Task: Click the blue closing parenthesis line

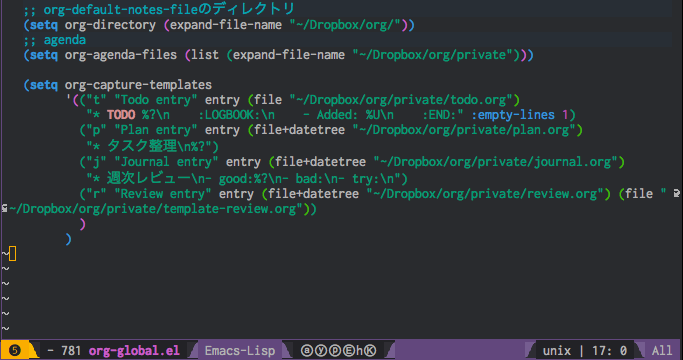Action: click(68, 239)
